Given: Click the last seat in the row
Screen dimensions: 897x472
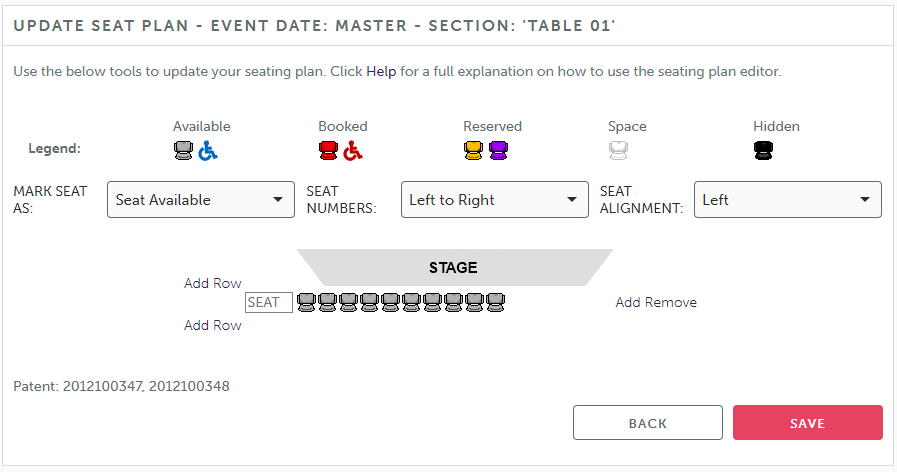Looking at the screenshot, I should coord(495,302).
